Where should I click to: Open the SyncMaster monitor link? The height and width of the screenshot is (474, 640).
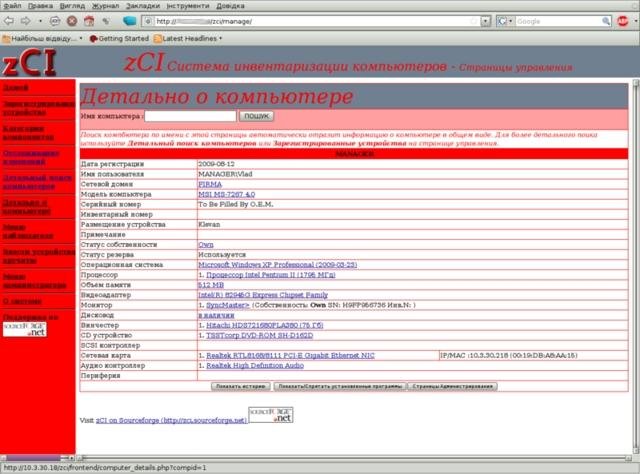pos(228,305)
